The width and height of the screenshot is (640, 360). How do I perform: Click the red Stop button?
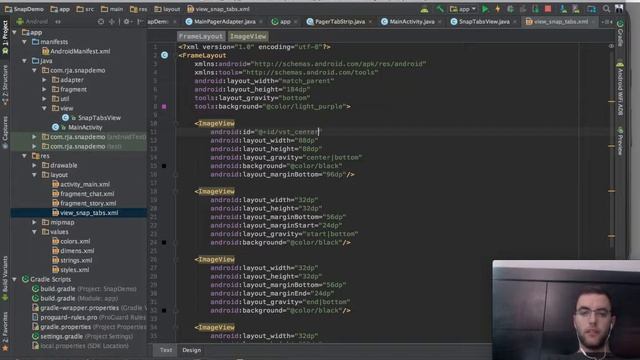tap(548, 9)
